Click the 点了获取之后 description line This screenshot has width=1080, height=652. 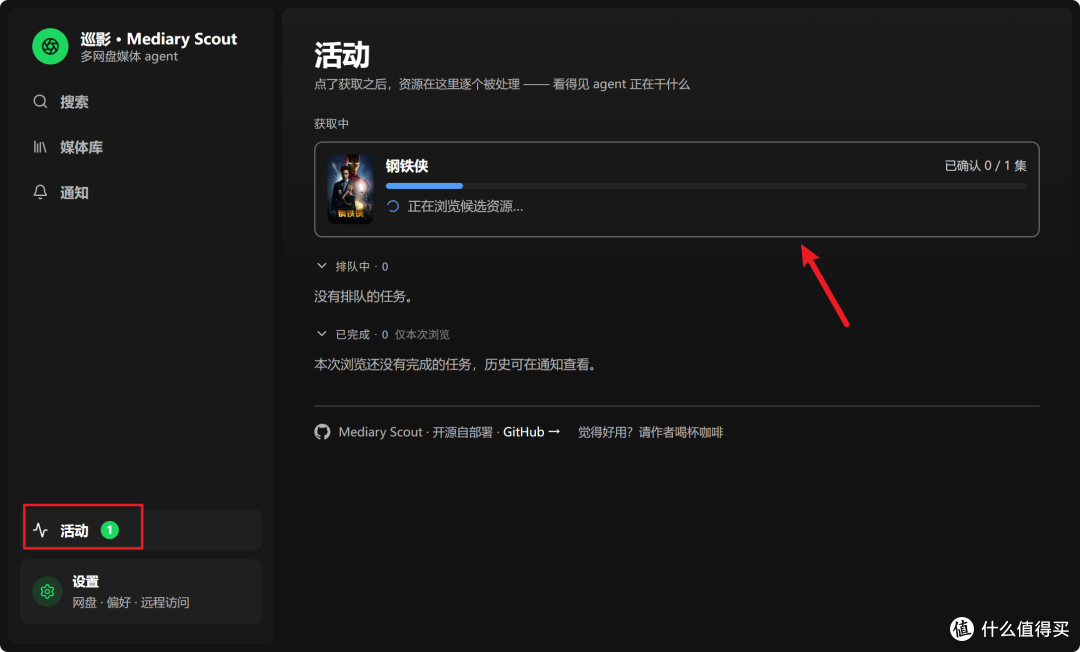[502, 84]
